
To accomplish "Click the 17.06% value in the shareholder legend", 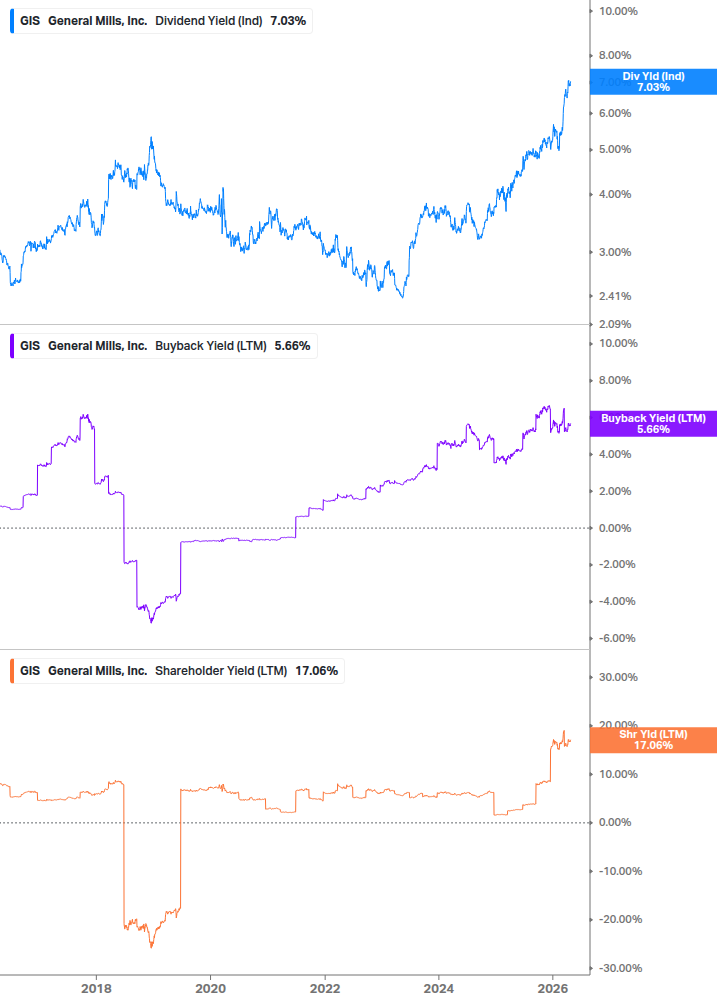I will click(317, 671).
